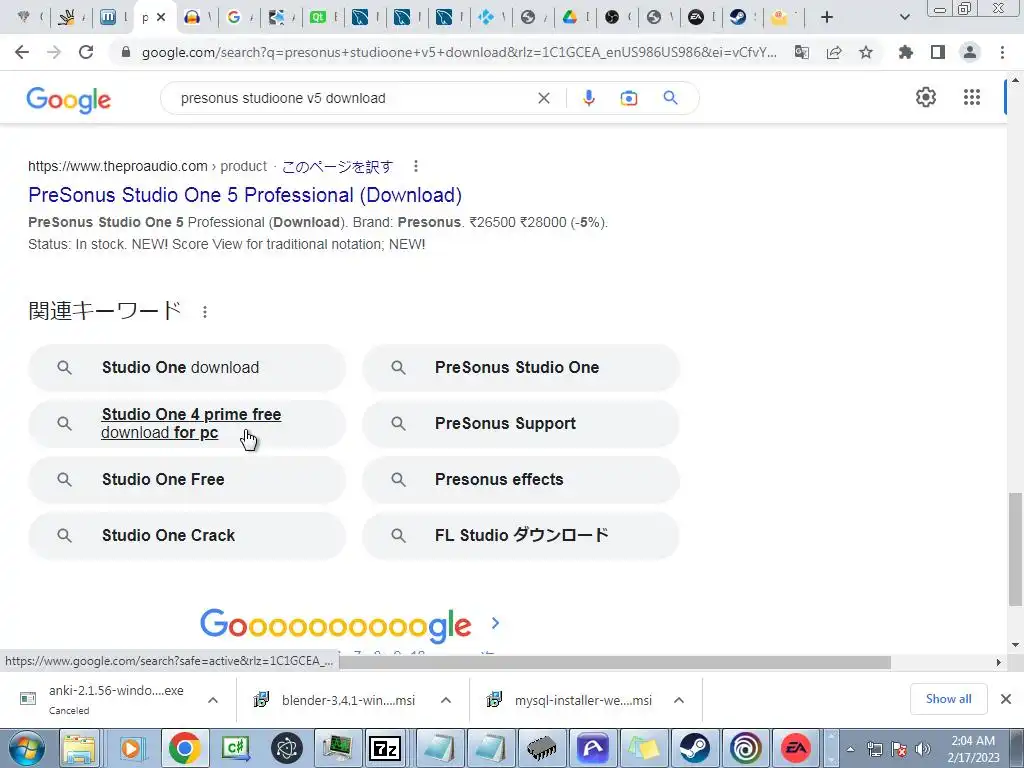Viewport: 1024px width, 768px height.
Task: Show hidden system tray icons
Action: [x=850, y=749]
